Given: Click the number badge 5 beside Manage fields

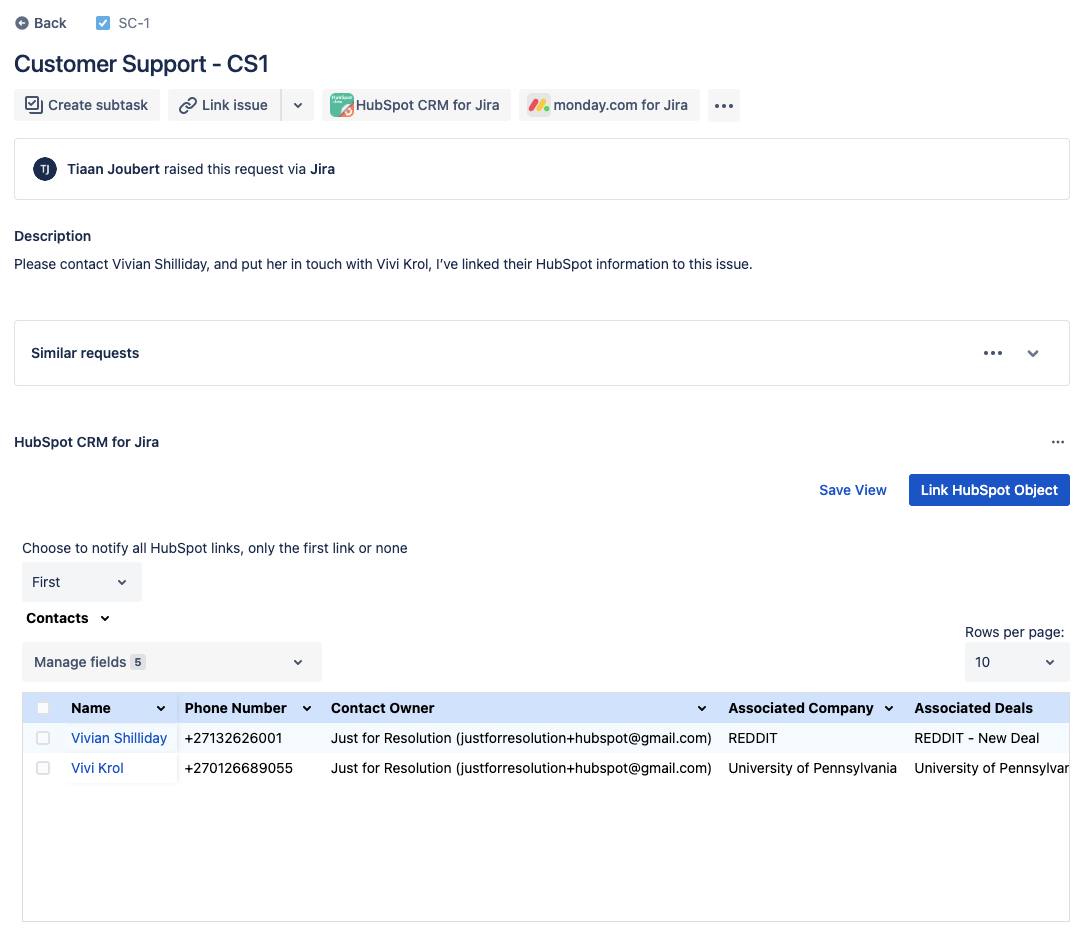Looking at the screenshot, I should coord(138,662).
